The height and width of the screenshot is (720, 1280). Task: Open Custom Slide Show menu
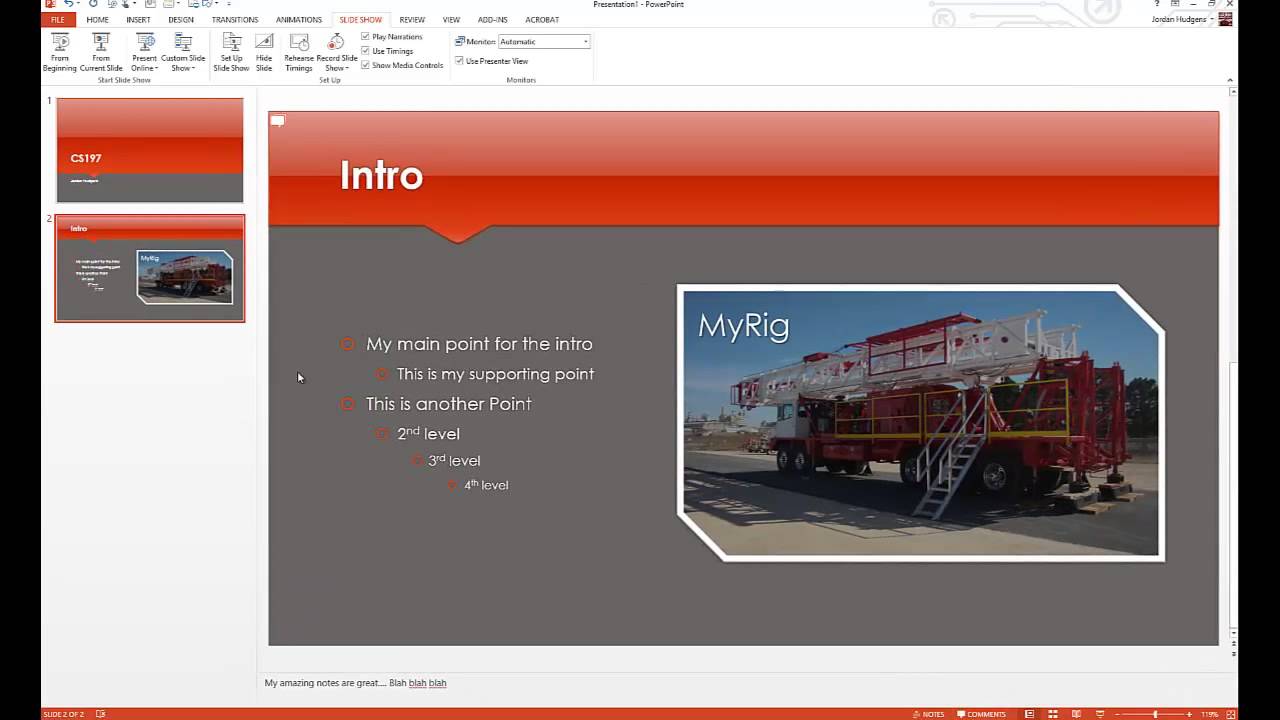(183, 52)
